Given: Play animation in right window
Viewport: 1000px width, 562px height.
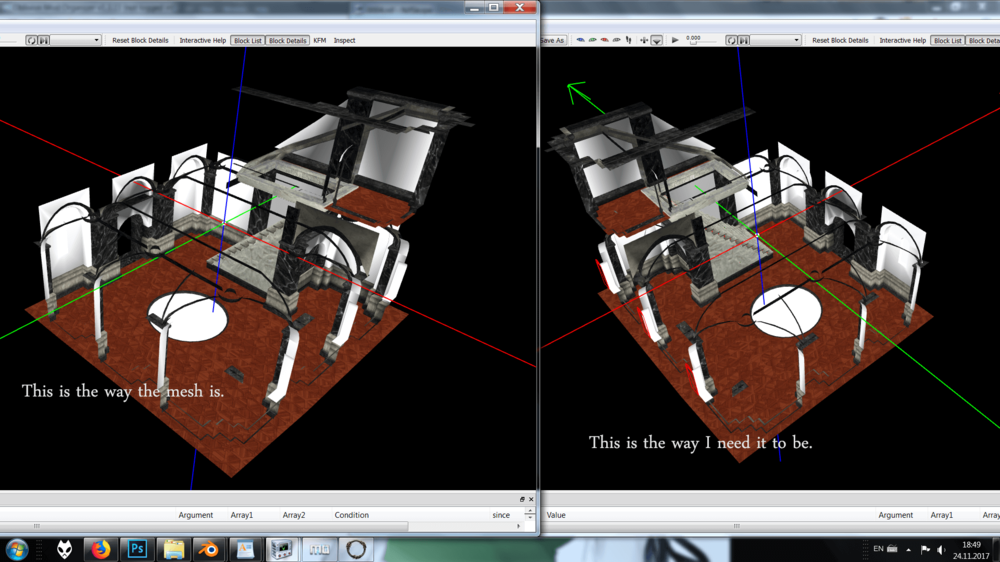Looking at the screenshot, I should click(675, 40).
